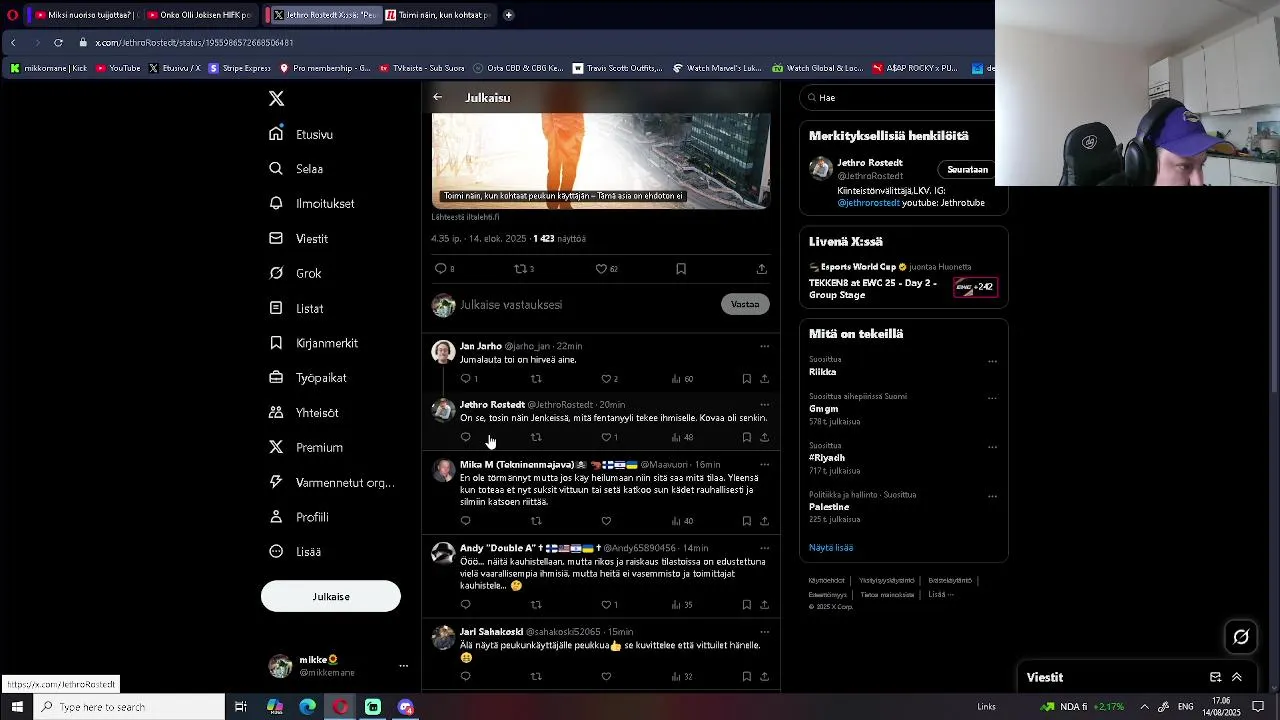Open Lisää menu in sidebar
This screenshot has width=1280, height=720.
[x=295, y=552]
